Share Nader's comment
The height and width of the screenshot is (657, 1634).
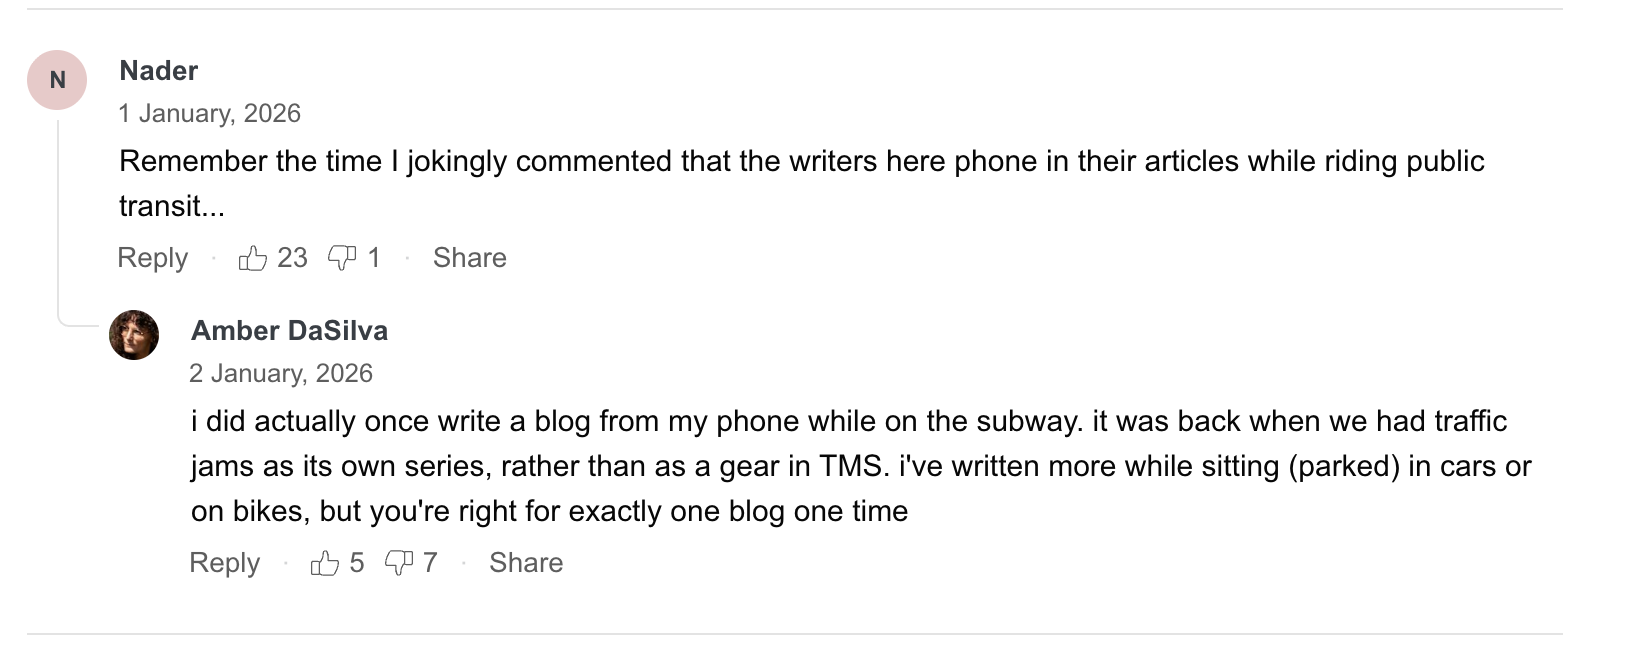click(x=470, y=258)
